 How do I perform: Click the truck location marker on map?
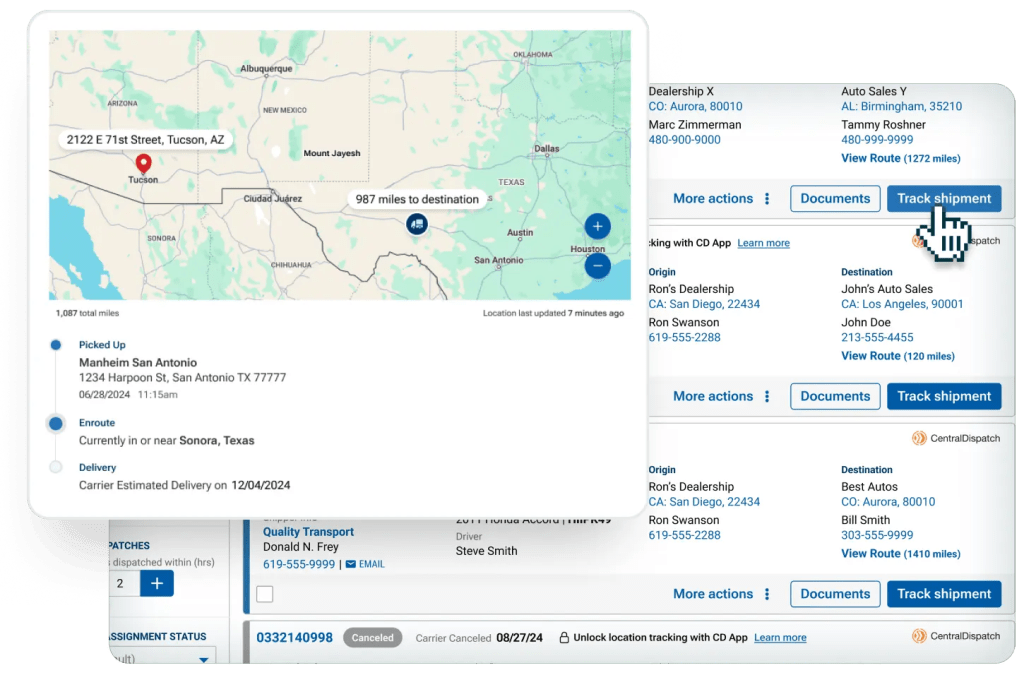[x=417, y=224]
